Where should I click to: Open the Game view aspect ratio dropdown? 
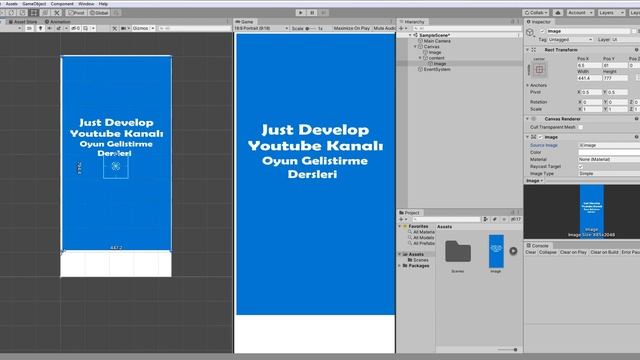tap(261, 28)
